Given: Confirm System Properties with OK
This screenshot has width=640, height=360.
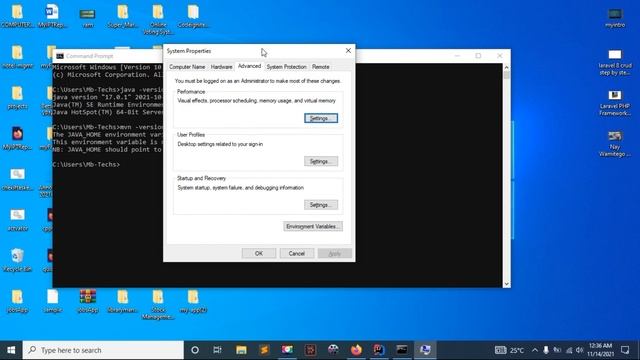Looking at the screenshot, I should tap(259, 253).
